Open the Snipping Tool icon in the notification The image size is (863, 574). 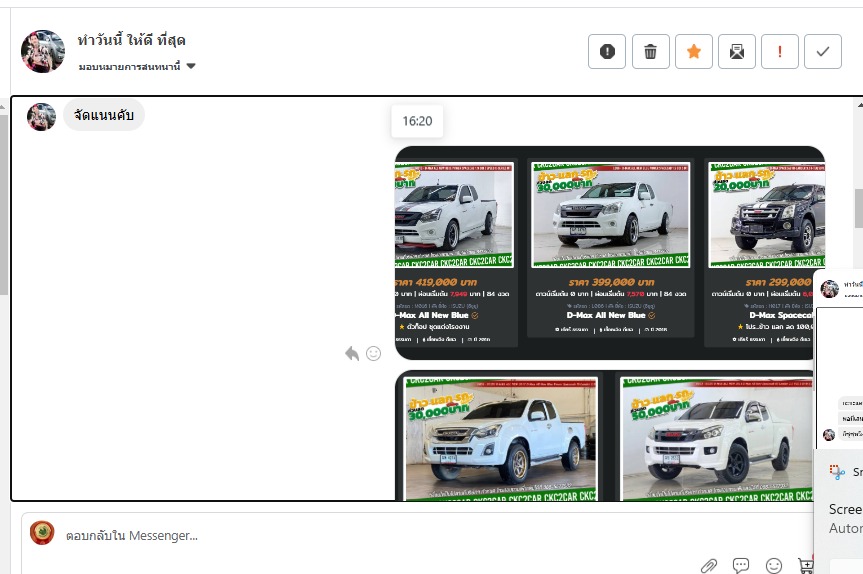point(837,472)
